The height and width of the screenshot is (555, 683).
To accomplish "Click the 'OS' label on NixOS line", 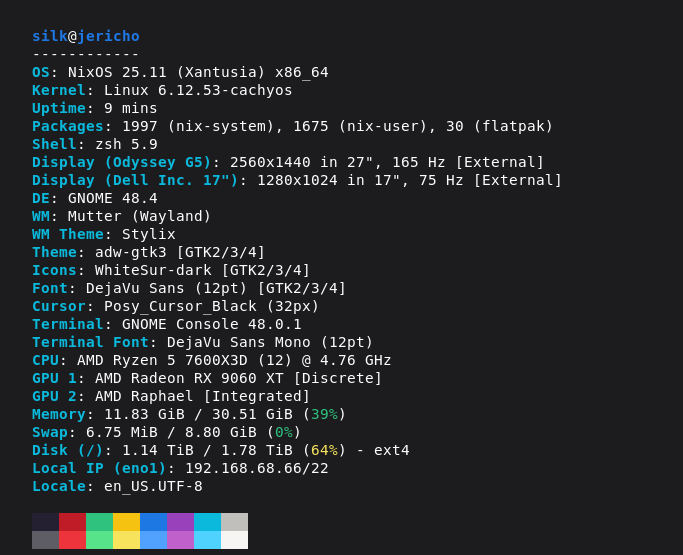I will (x=40, y=72).
